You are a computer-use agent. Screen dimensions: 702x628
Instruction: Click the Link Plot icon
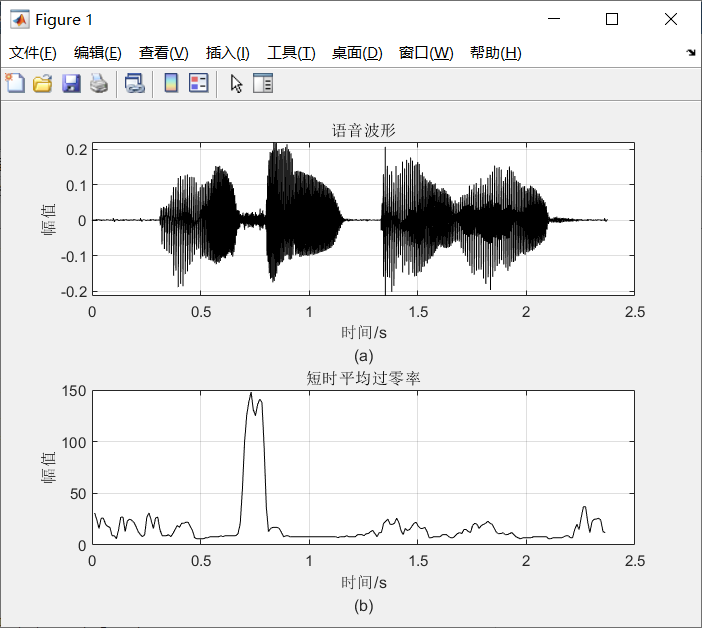[135, 84]
